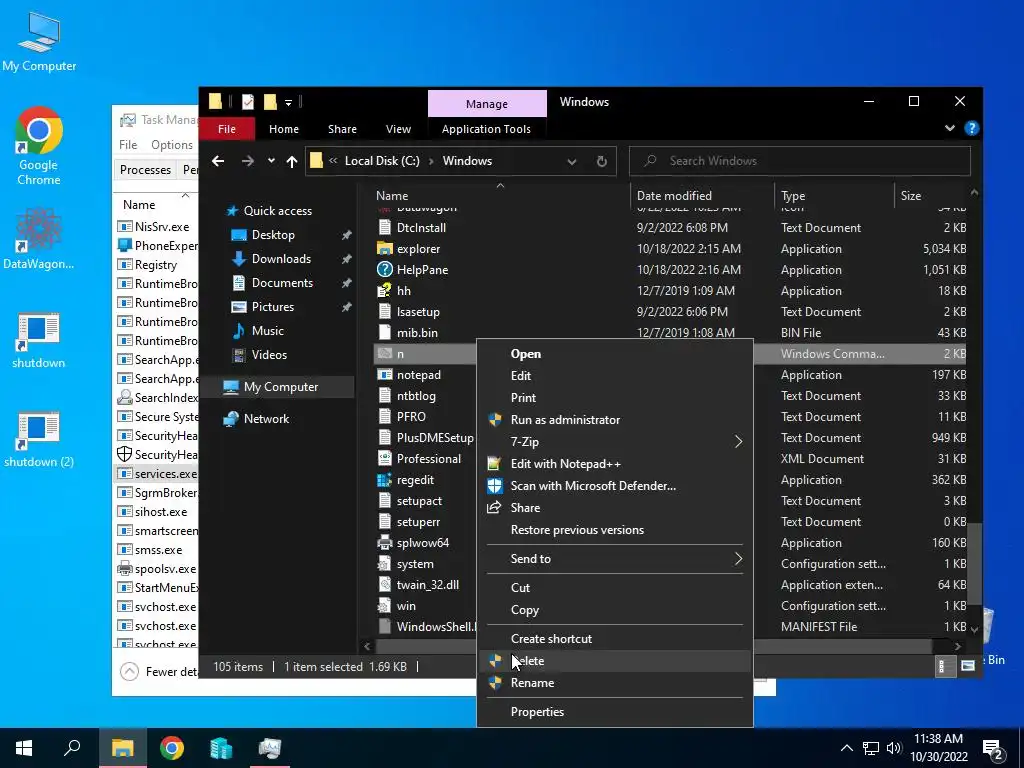Viewport: 1024px width, 768px height.
Task: Open Pictures folder in navigation pane
Action: click(273, 306)
